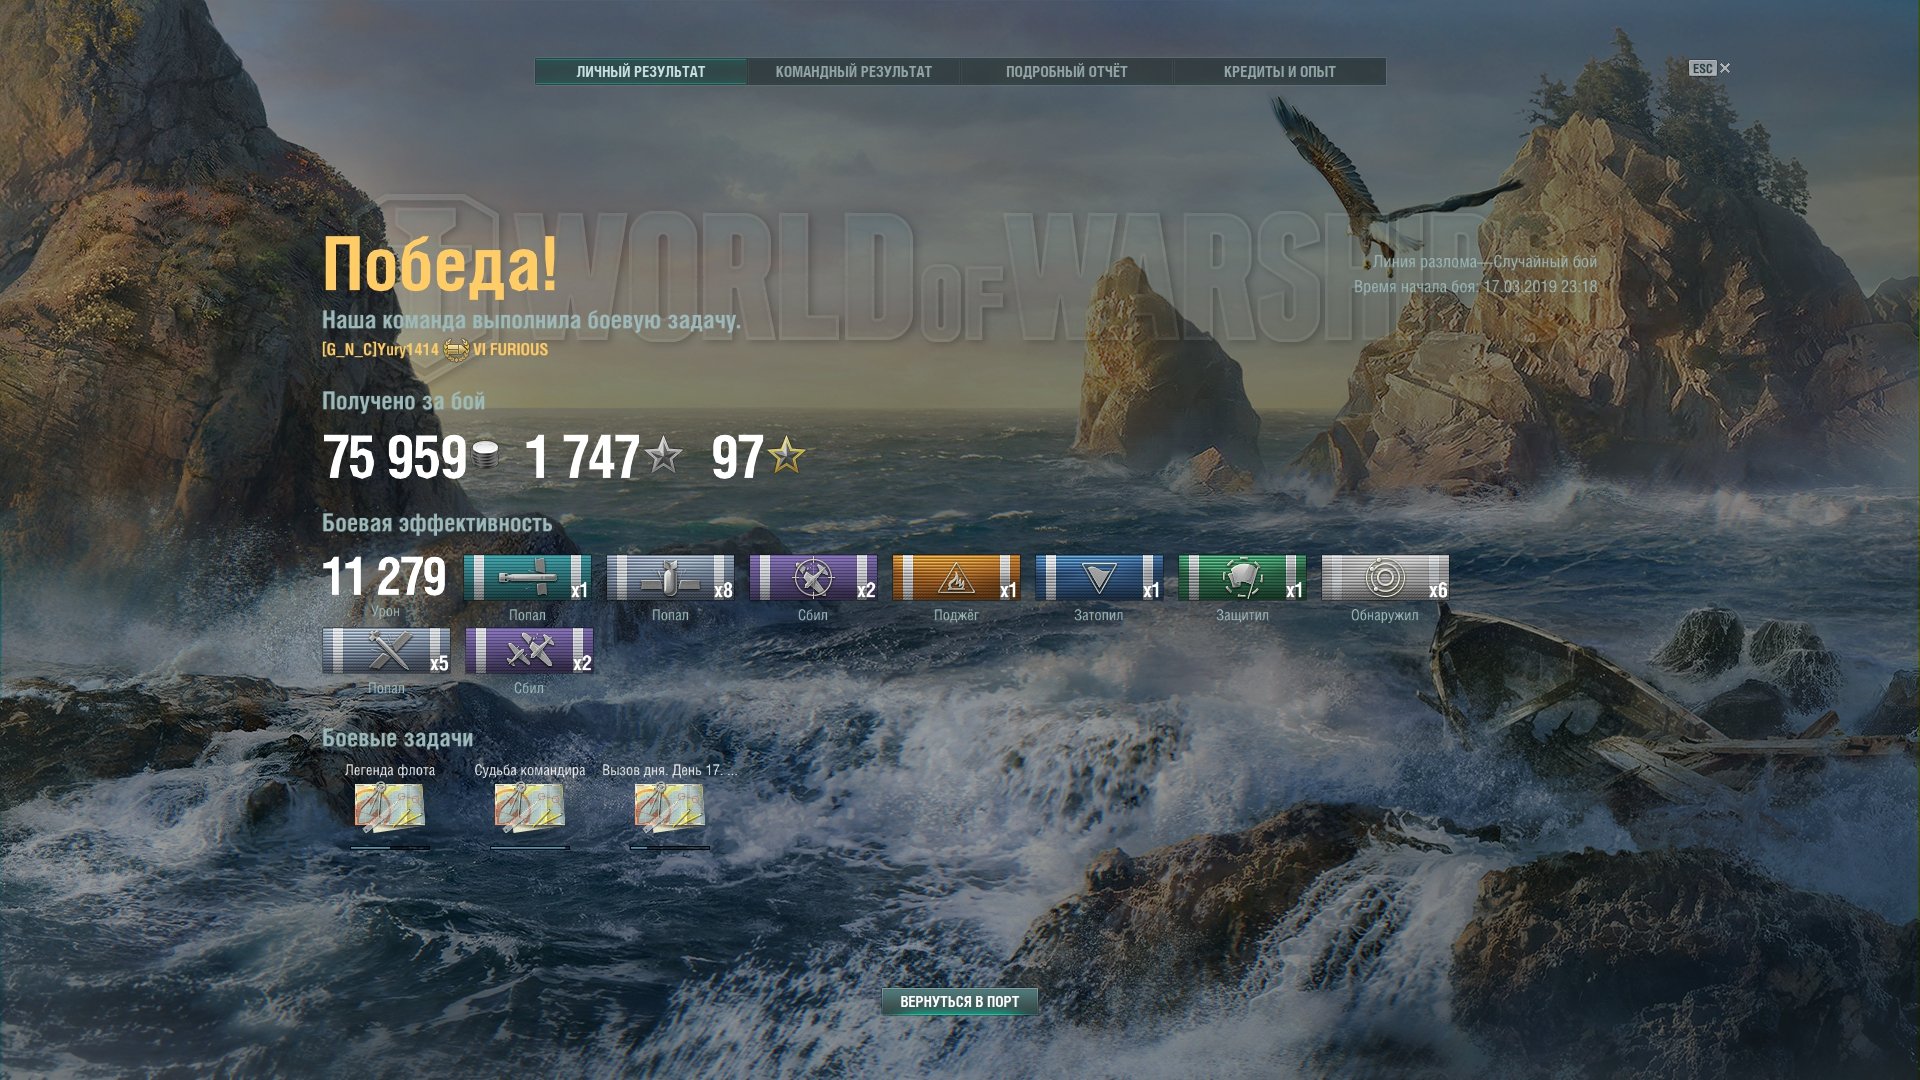Screen dimensions: 1920x1080
Task: Click Вернуться в порт button
Action: click(959, 1001)
